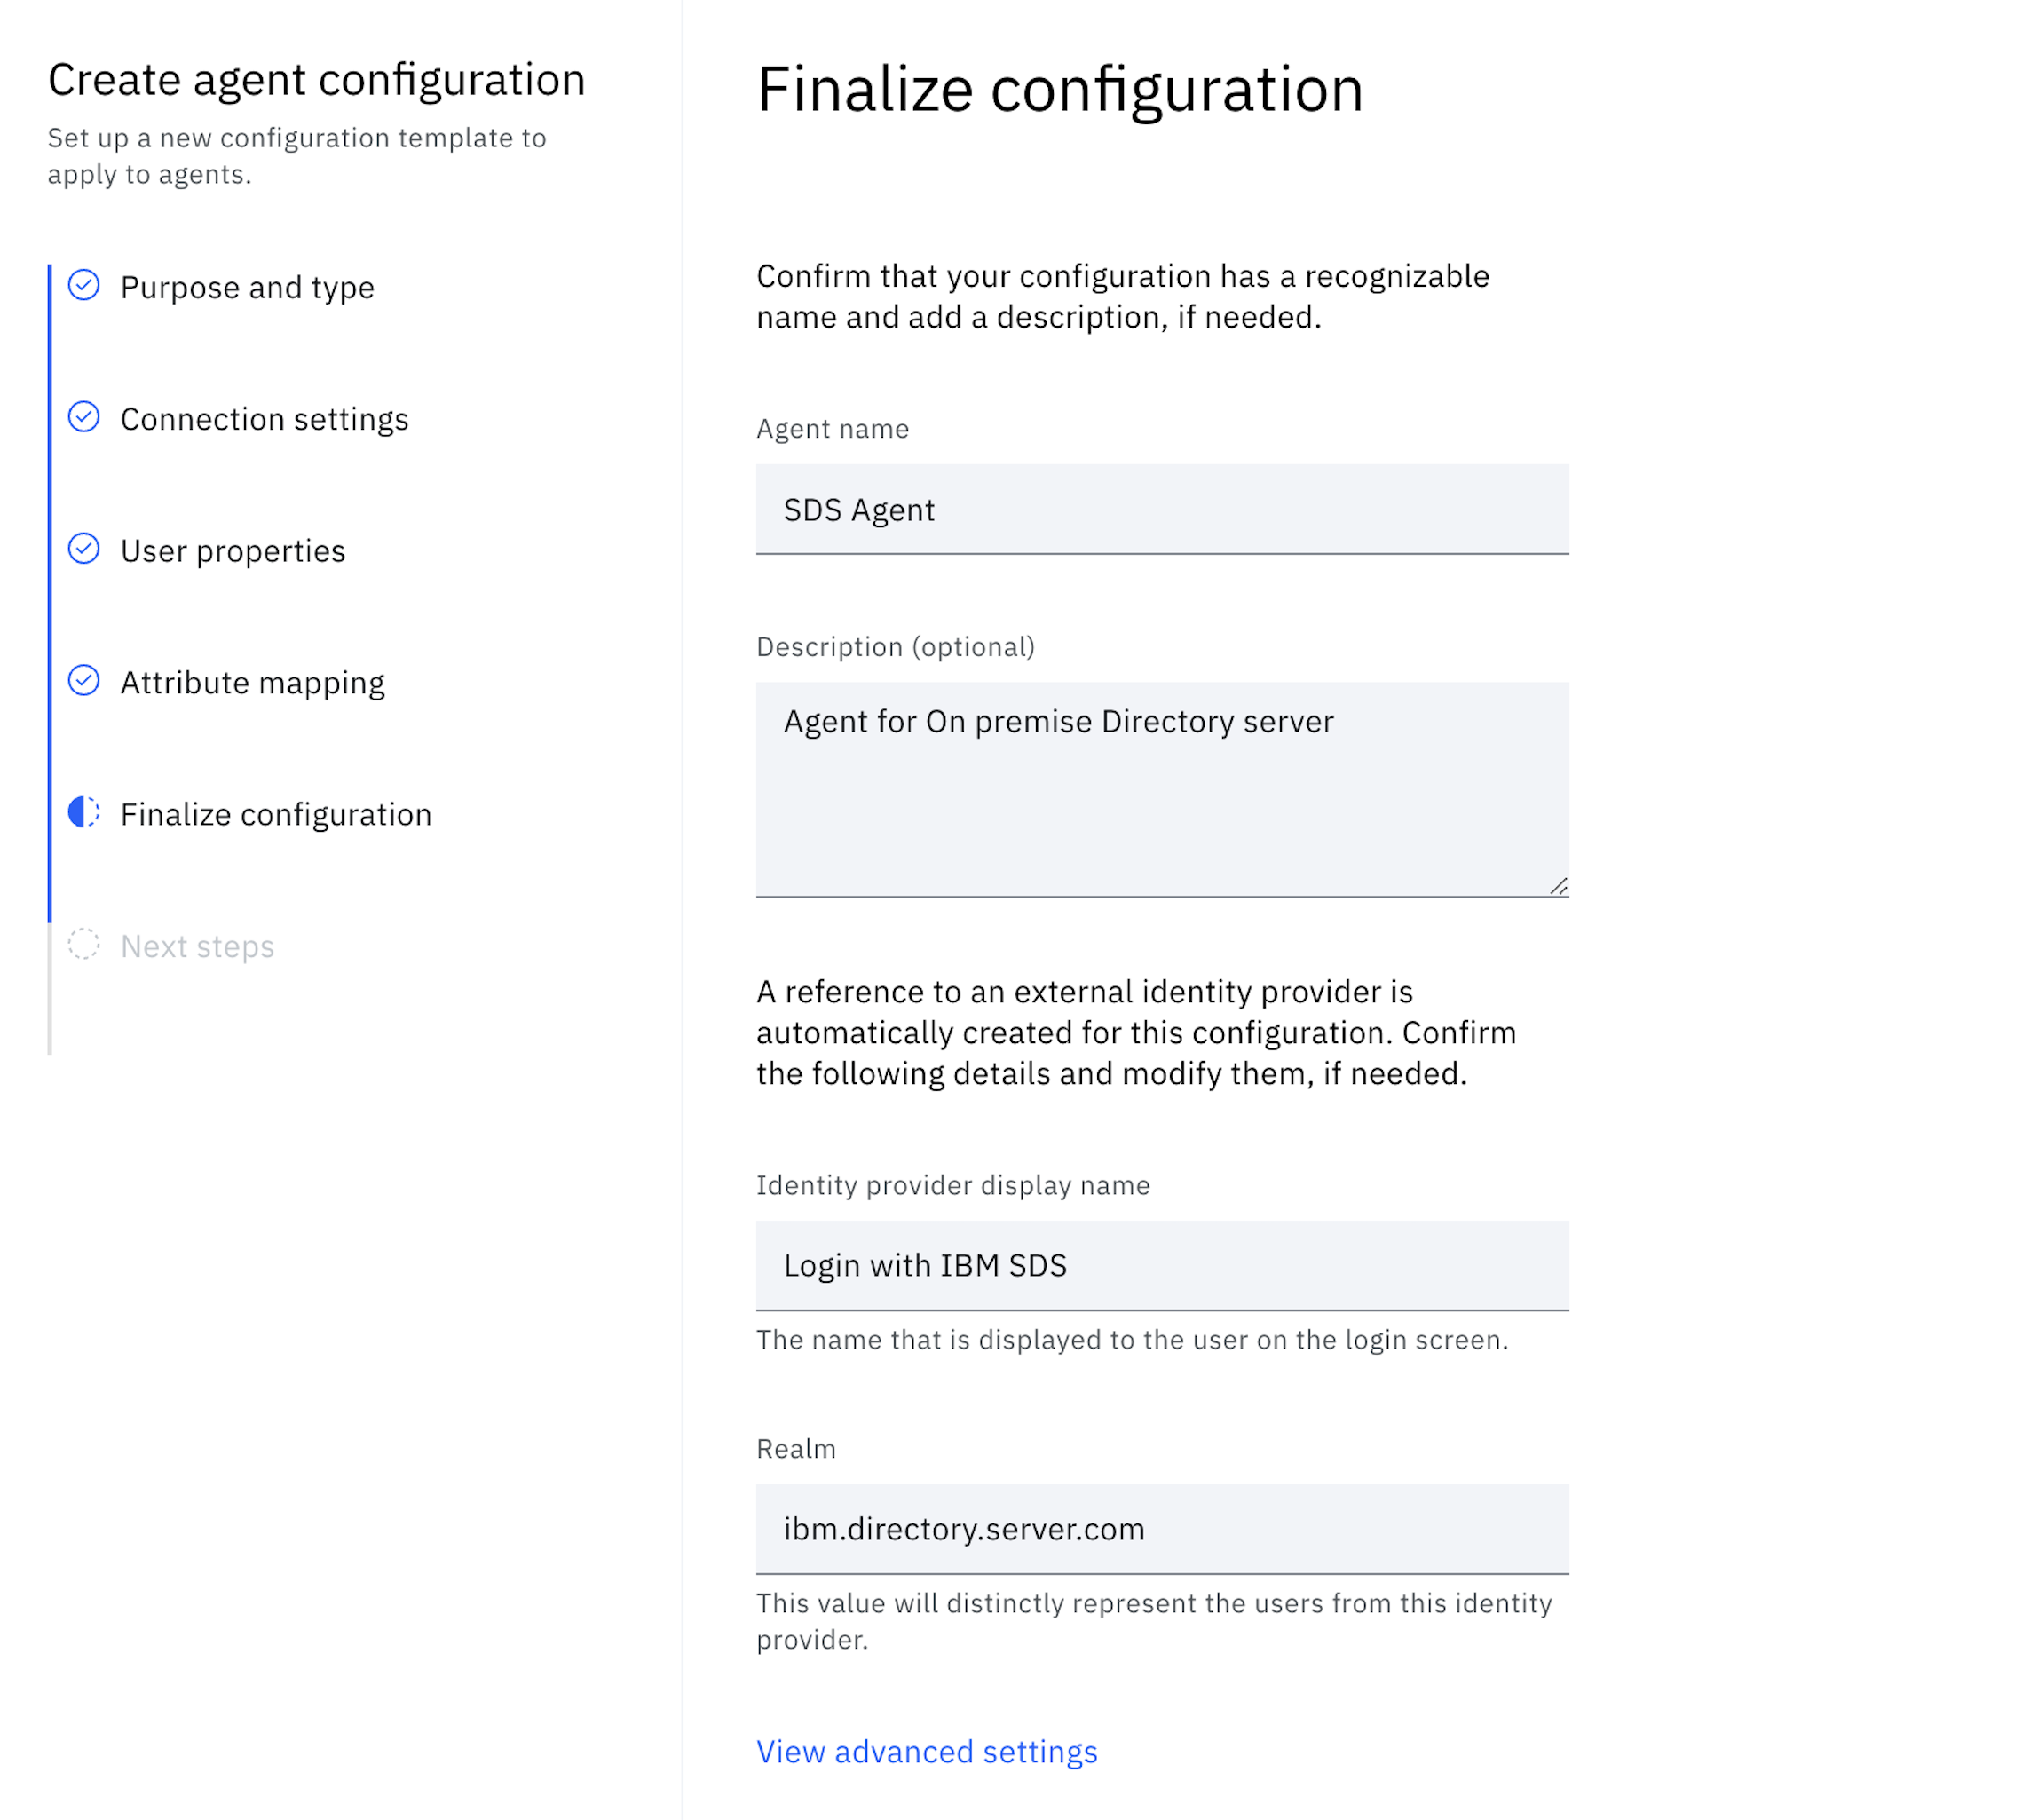Open the Connection settings step

click(264, 419)
